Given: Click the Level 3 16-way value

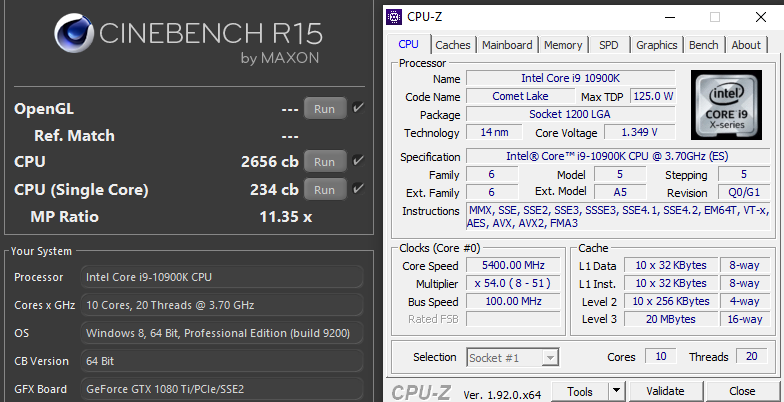Looking at the screenshot, I should click(x=744, y=319).
